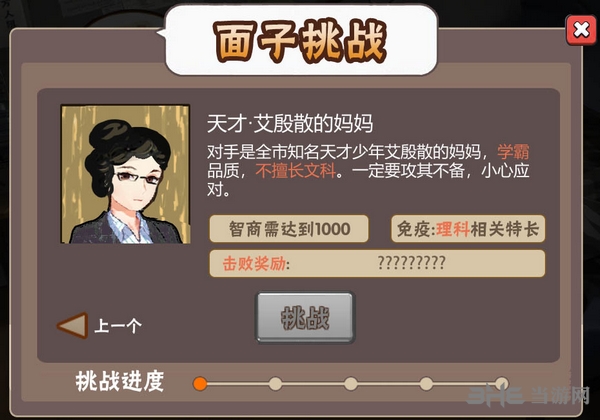Go back with the left triangle arrow
This screenshot has height=420, width=600.
click(x=73, y=326)
